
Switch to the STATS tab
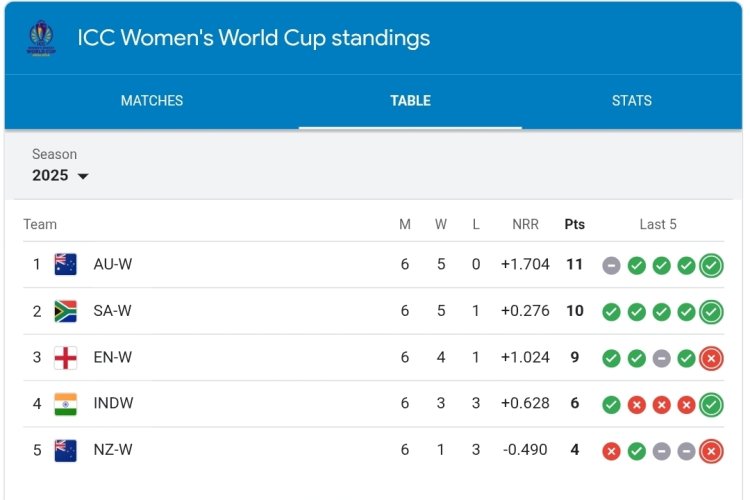[632, 101]
